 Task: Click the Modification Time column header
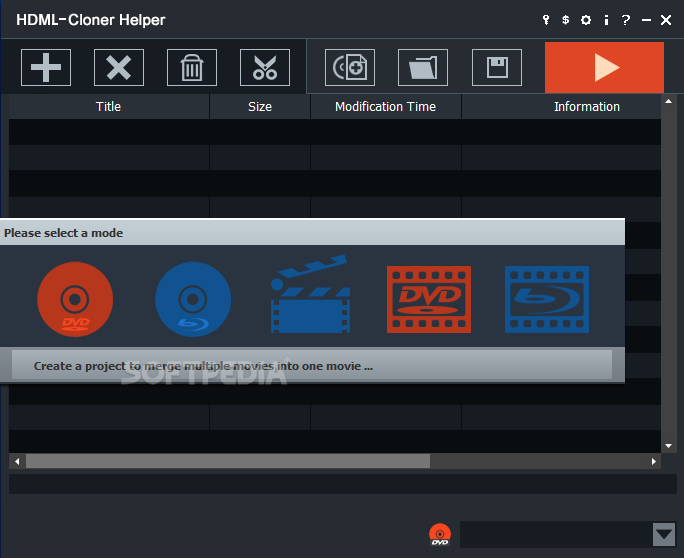tap(386, 106)
